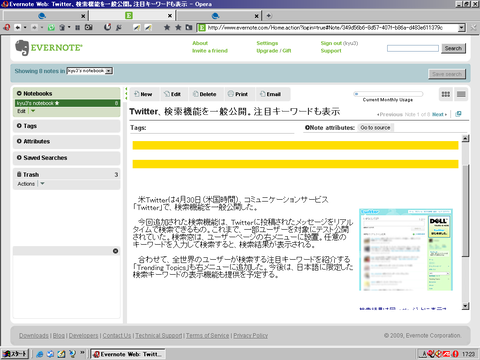Open the Downloads footer link
The height and width of the screenshot is (360, 480).
34,335
